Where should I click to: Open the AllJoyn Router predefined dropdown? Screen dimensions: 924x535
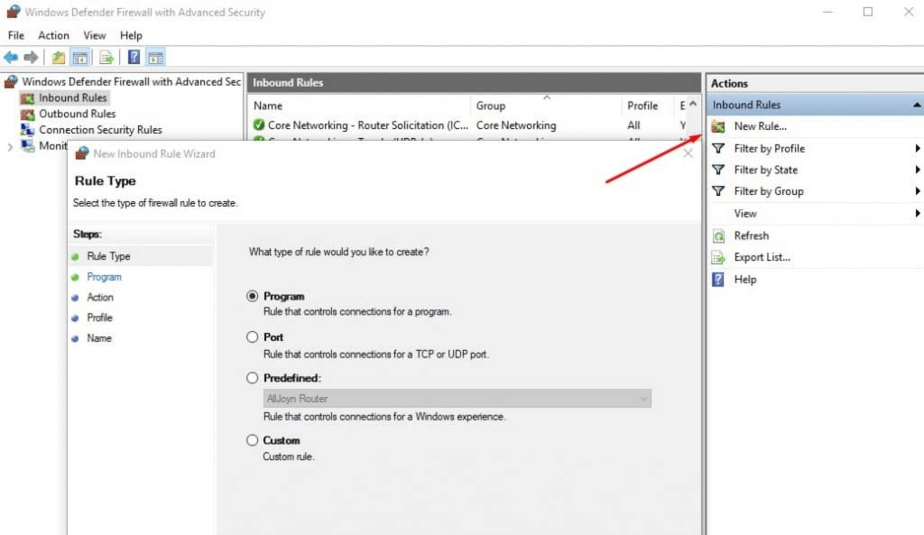642,399
